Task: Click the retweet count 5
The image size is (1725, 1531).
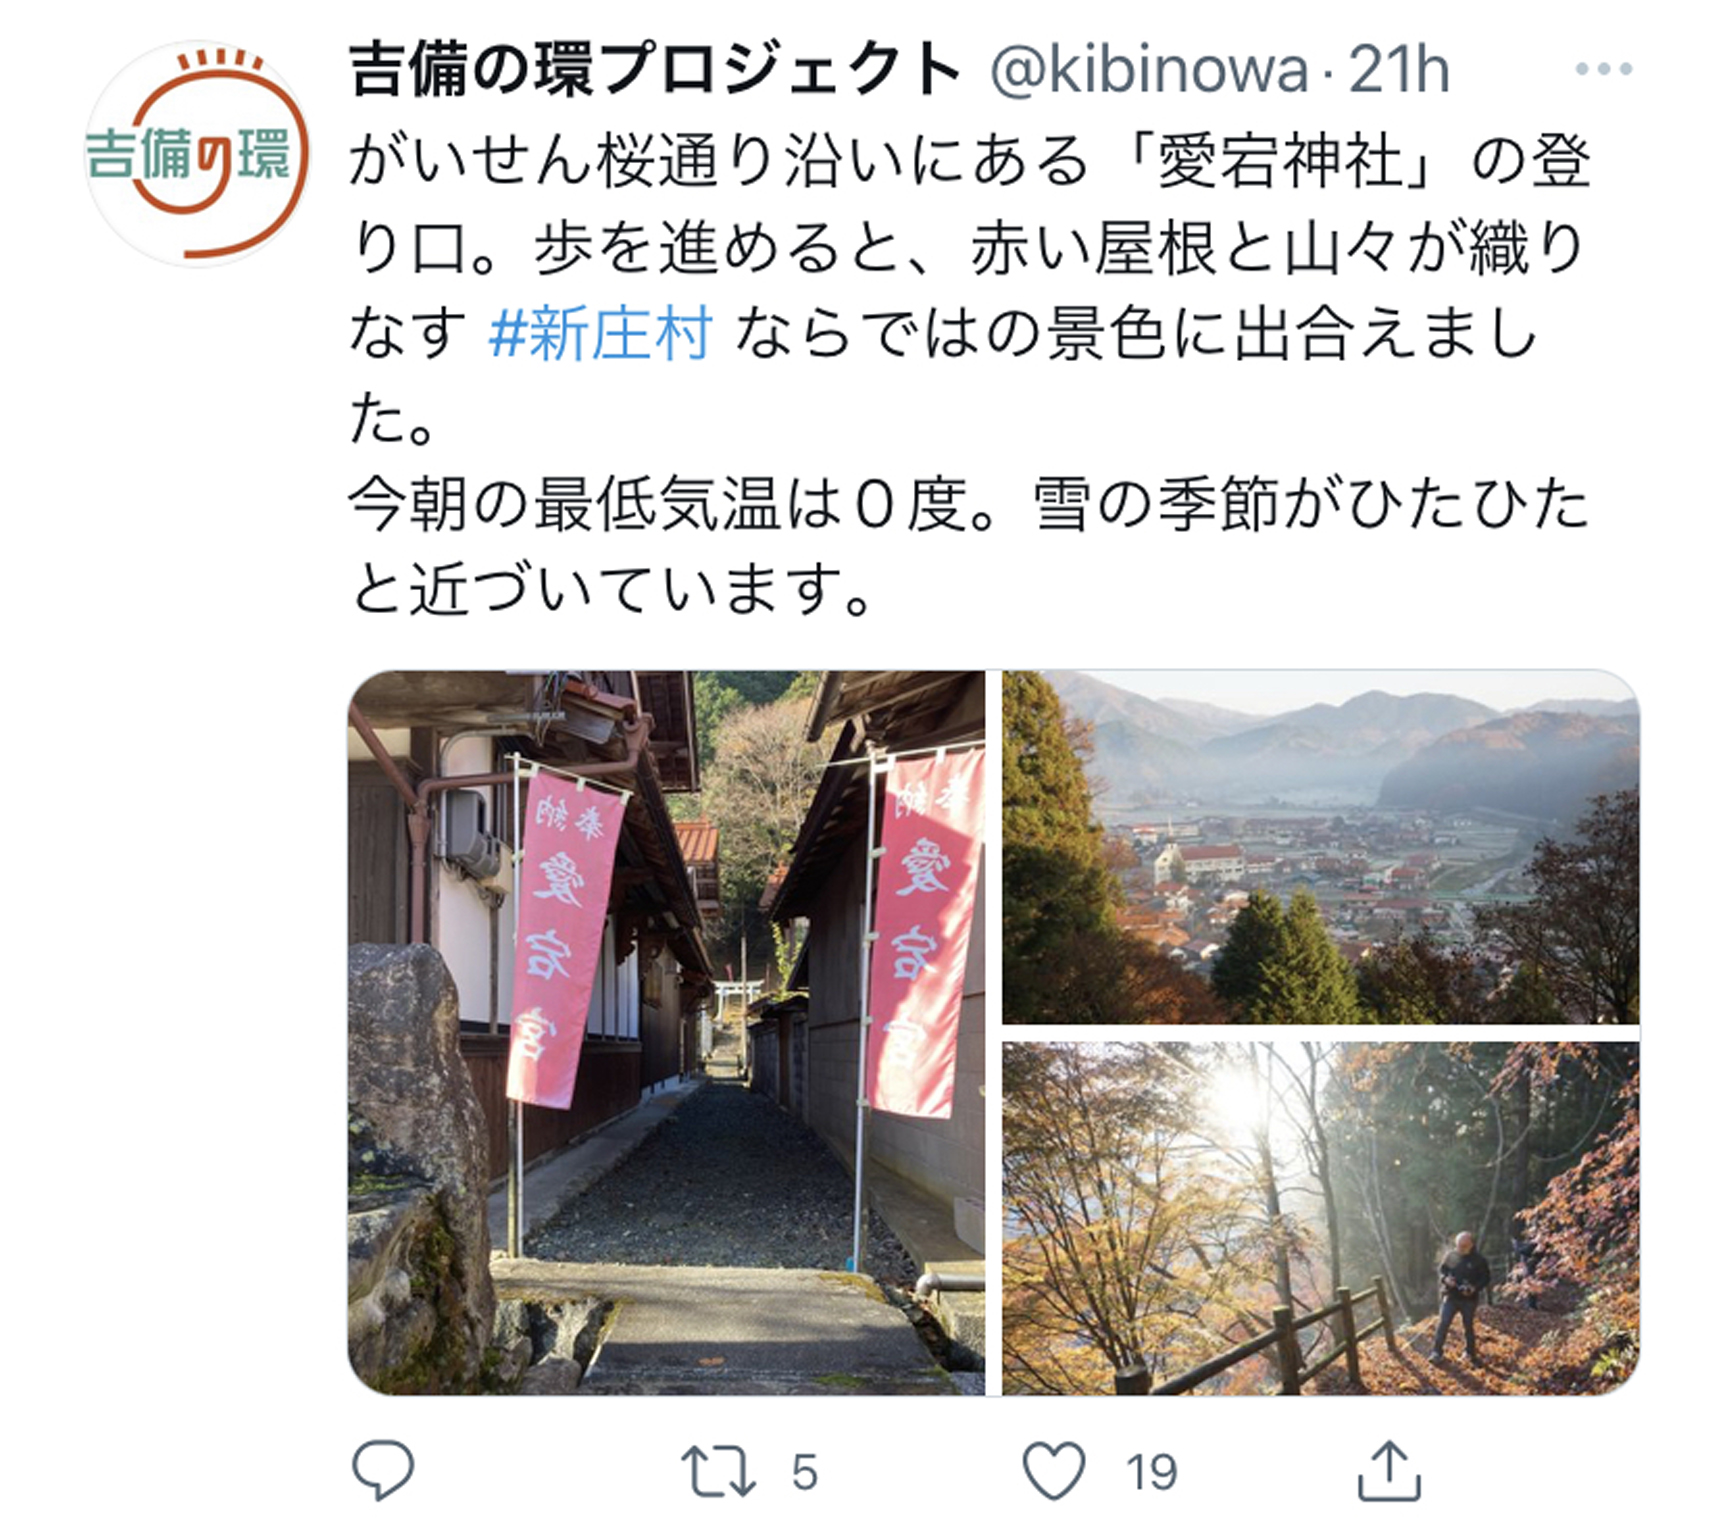Action: (x=804, y=1472)
